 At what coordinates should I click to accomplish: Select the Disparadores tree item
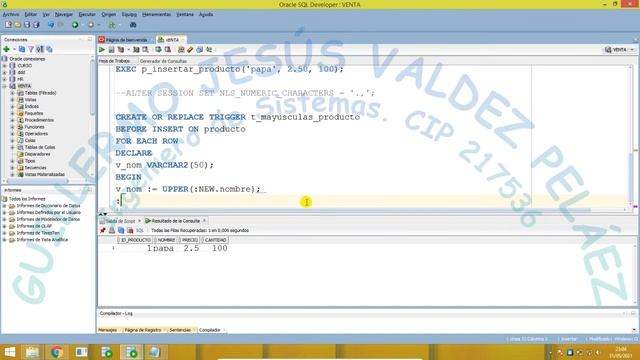pos(37,154)
